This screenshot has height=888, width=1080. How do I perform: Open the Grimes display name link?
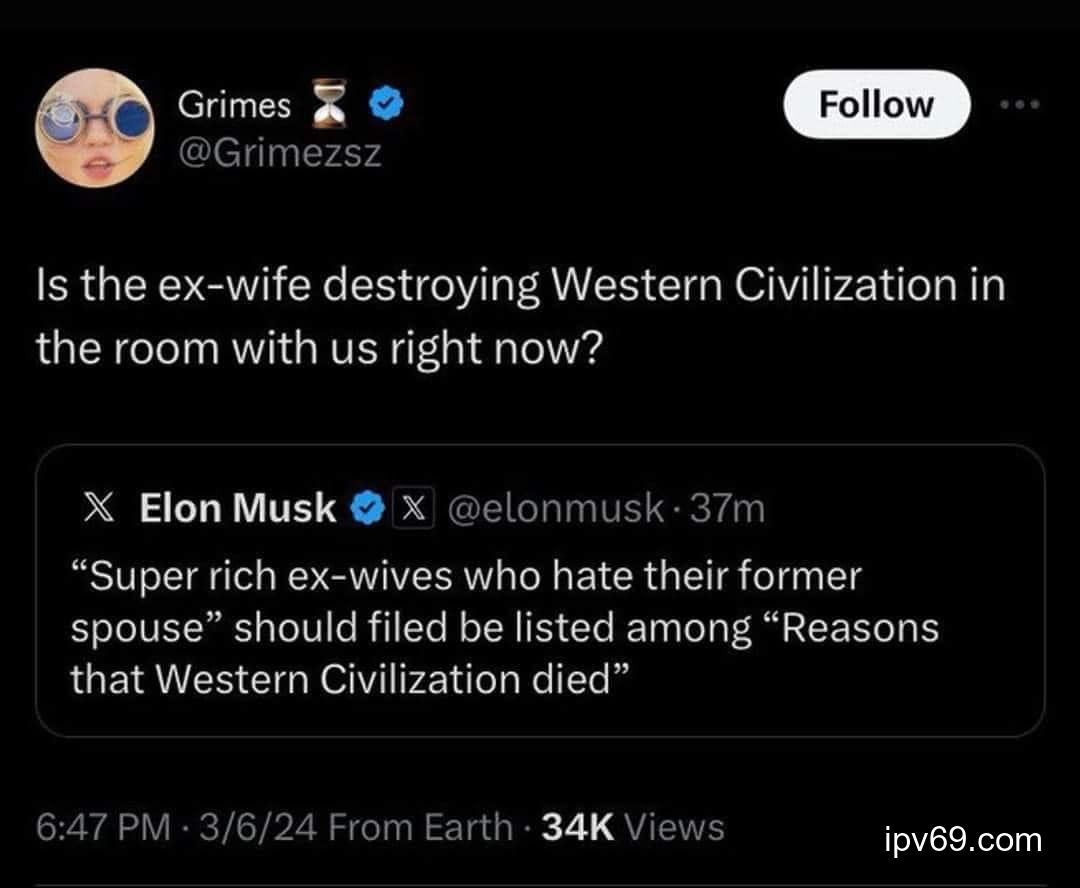(235, 104)
